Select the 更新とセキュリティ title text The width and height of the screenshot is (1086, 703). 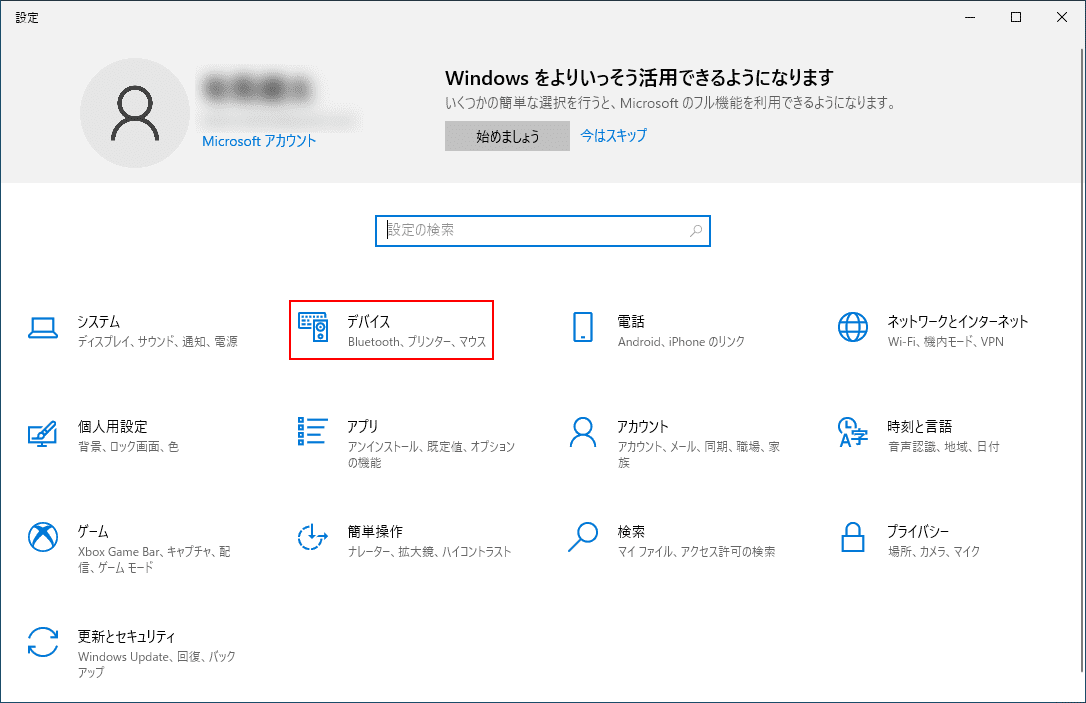pyautogui.click(x=126, y=637)
